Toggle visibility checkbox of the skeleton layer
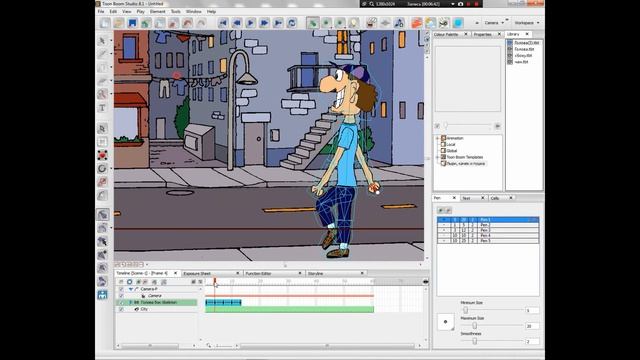640x360 pixels. coord(121,302)
